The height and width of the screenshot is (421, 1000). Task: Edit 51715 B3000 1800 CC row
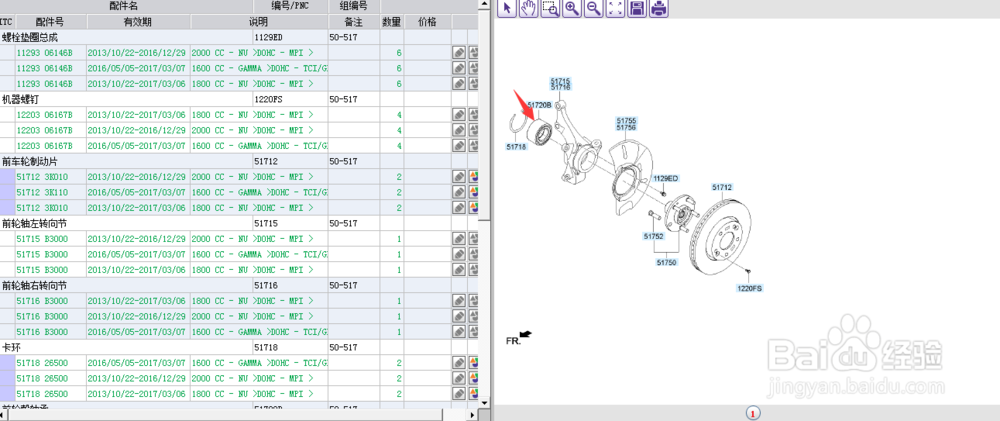coord(459,270)
